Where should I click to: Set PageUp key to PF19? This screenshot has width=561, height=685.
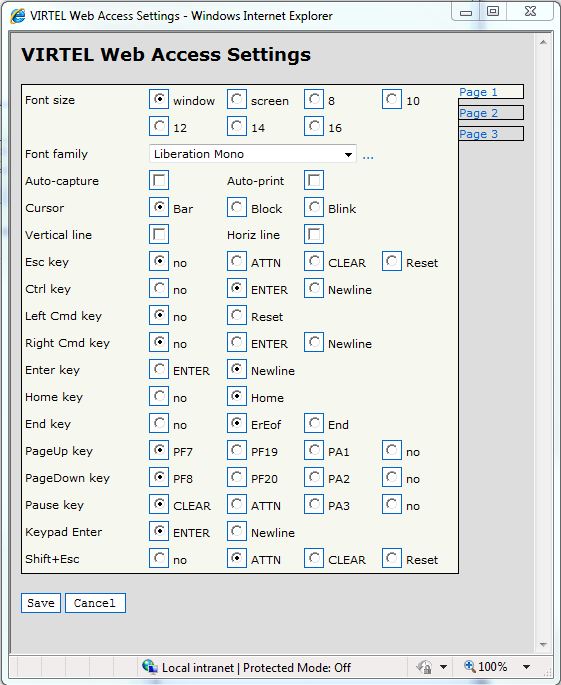tap(236, 450)
